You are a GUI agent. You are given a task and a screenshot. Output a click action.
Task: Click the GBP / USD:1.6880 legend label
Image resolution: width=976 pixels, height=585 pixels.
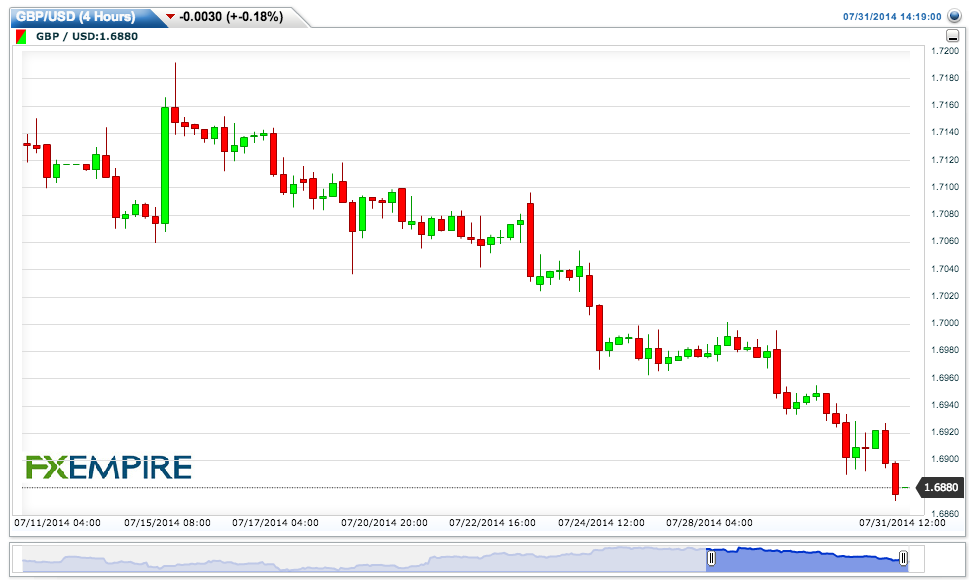point(87,37)
